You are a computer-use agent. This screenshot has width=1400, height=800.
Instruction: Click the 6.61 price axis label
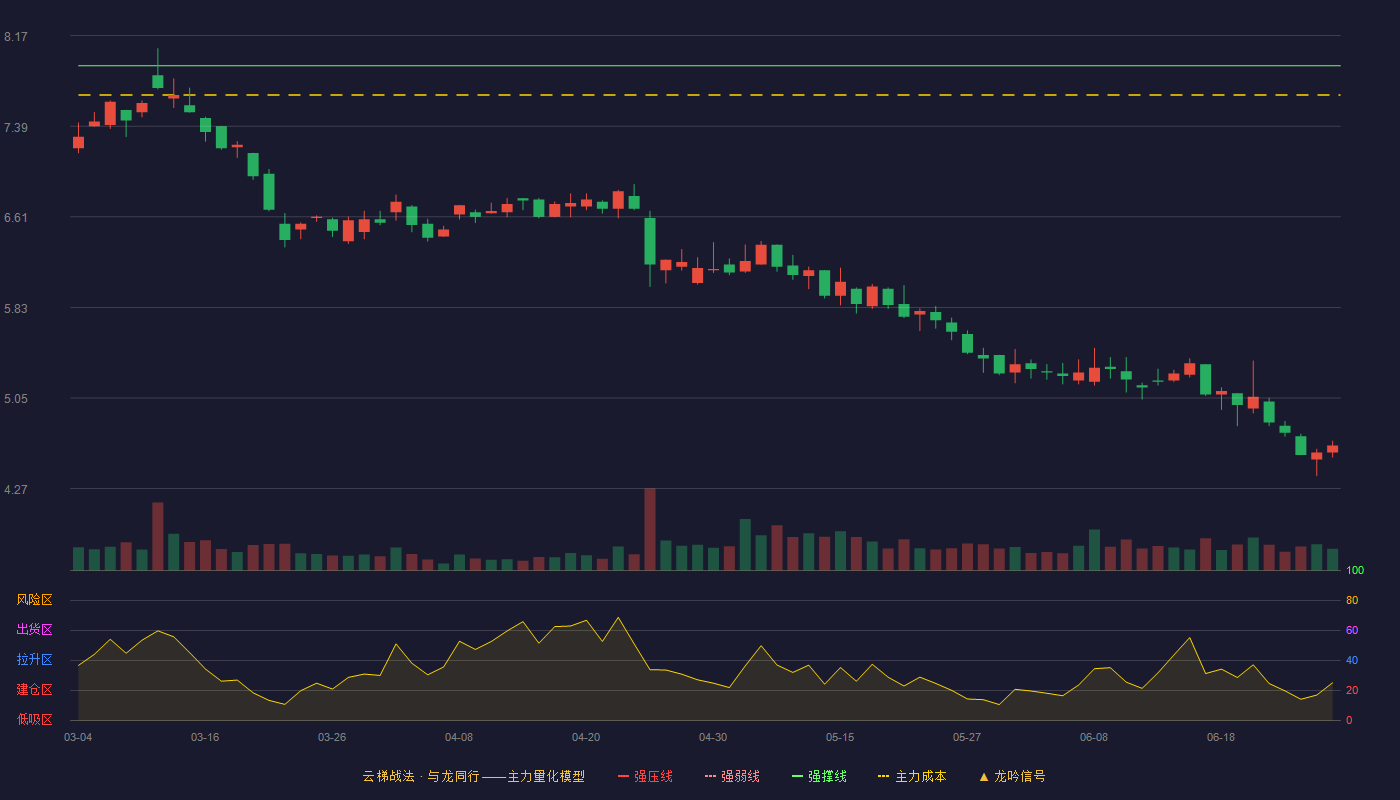pos(16,218)
